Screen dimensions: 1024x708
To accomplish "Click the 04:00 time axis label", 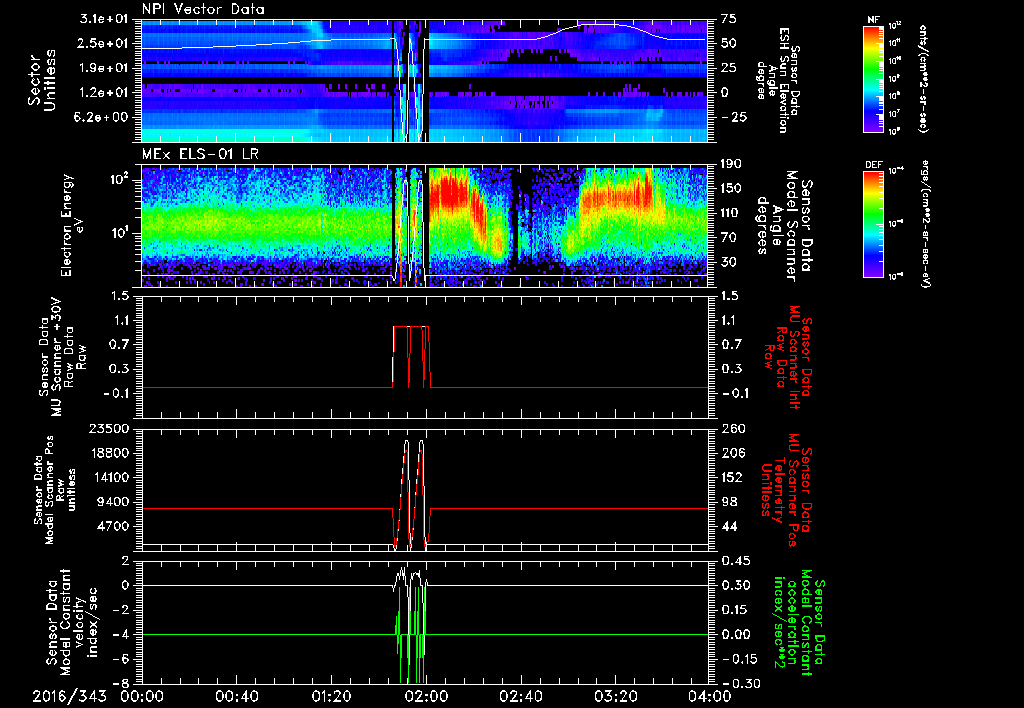I will (709, 695).
